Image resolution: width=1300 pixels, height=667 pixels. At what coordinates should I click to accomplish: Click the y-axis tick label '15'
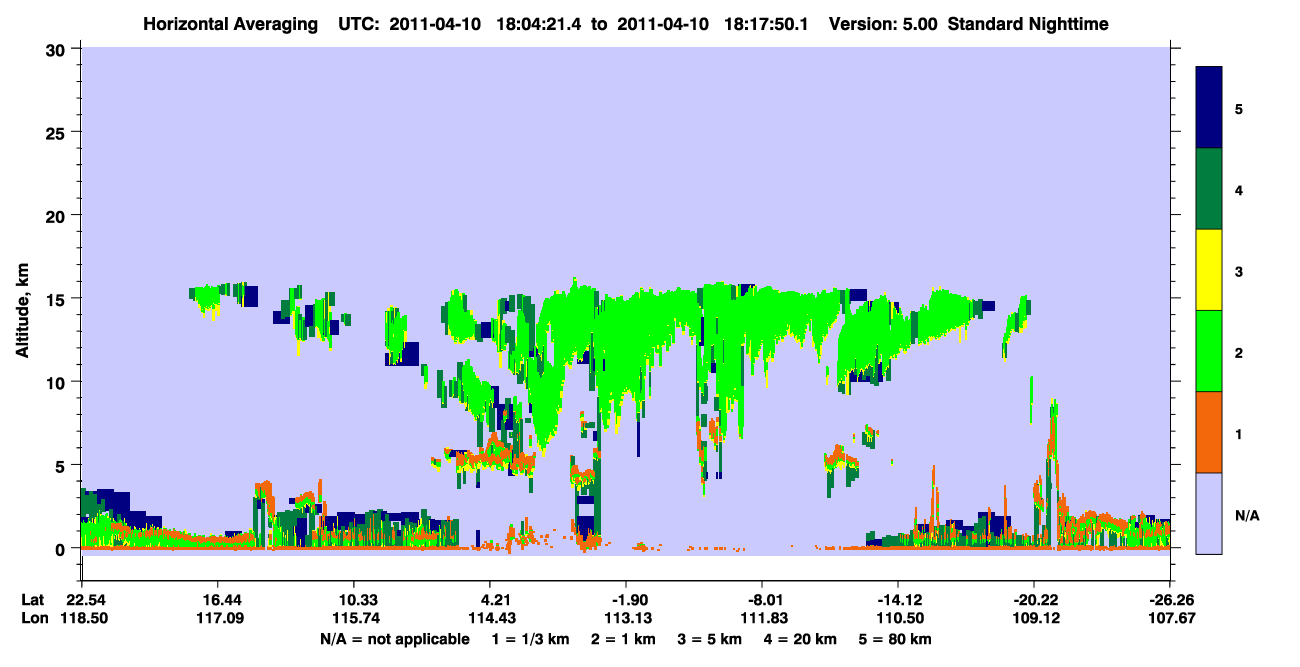[x=58, y=298]
